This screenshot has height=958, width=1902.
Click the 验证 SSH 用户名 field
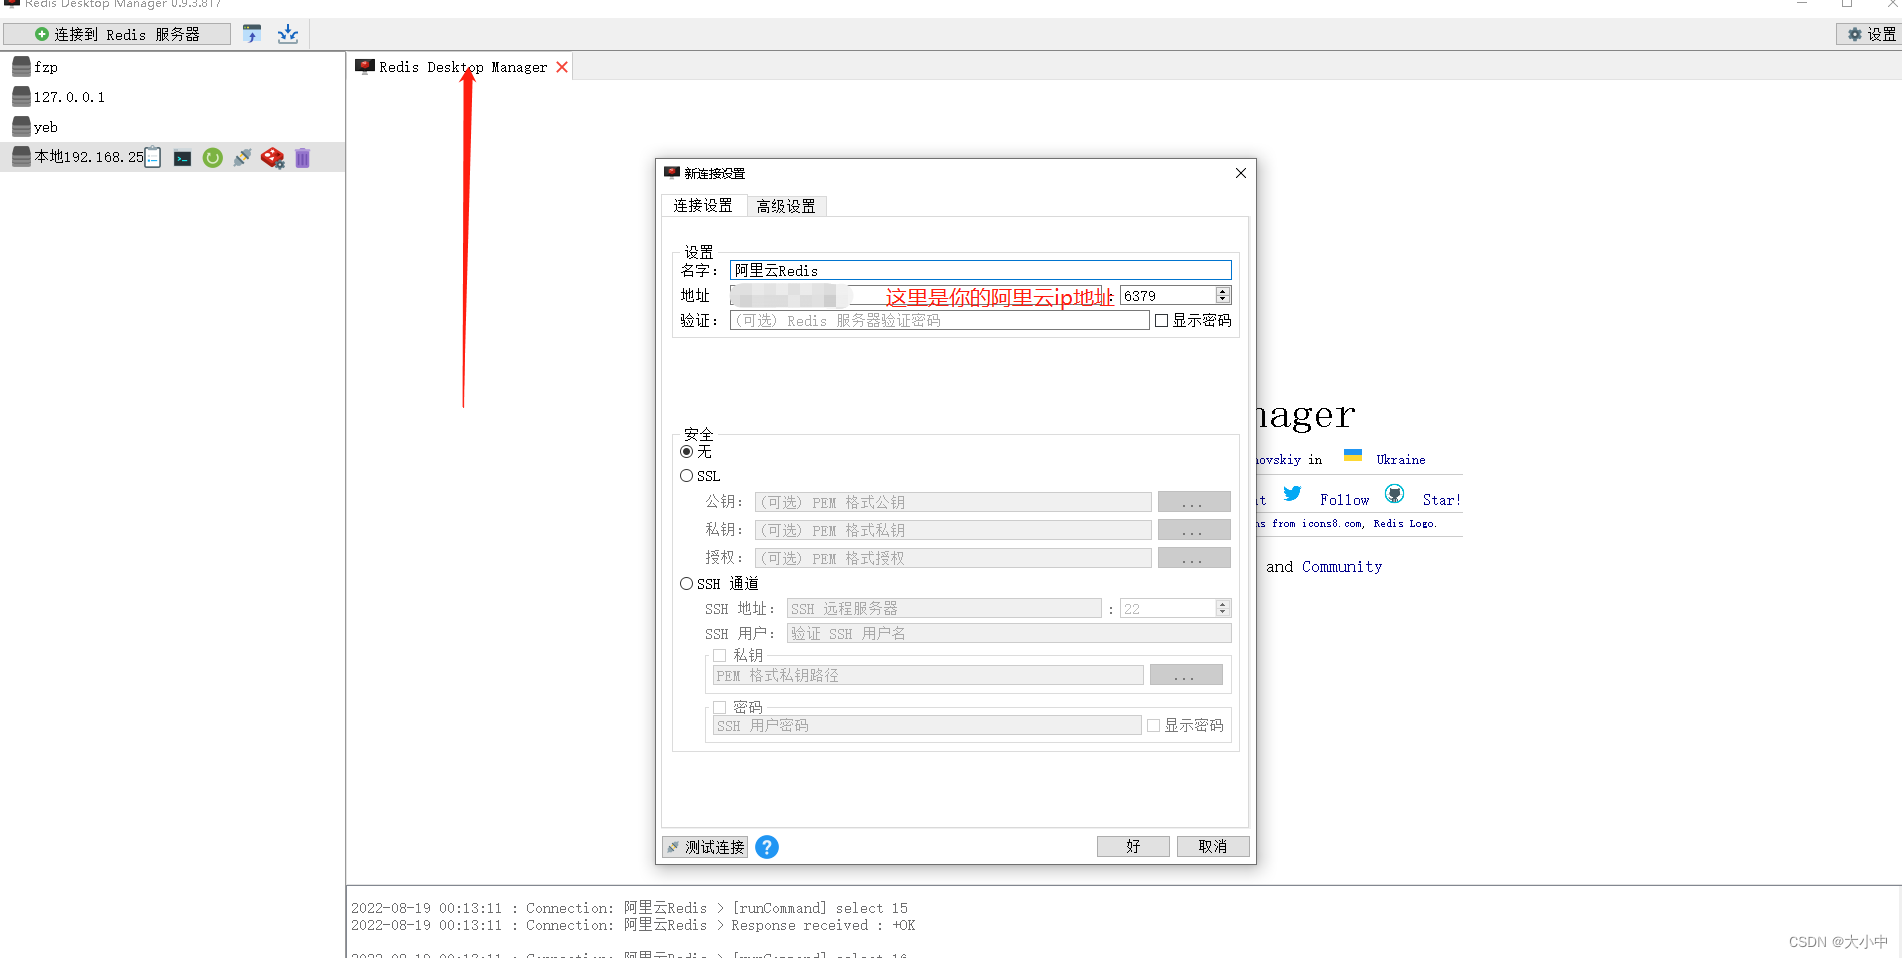tap(1009, 633)
